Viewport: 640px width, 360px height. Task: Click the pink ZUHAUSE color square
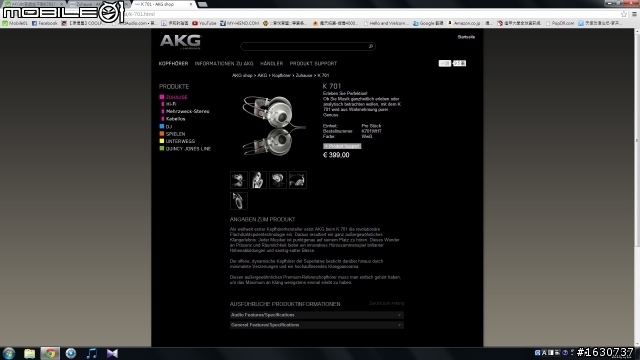[162, 97]
